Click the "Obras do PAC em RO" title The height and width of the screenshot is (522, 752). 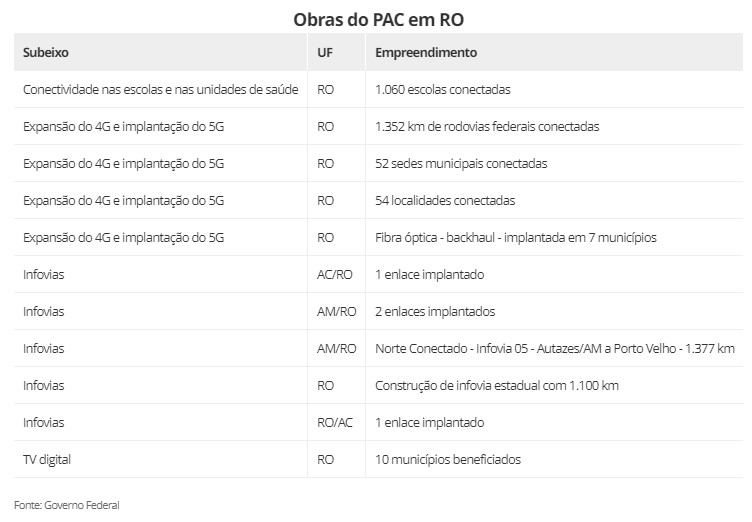tap(378, 19)
